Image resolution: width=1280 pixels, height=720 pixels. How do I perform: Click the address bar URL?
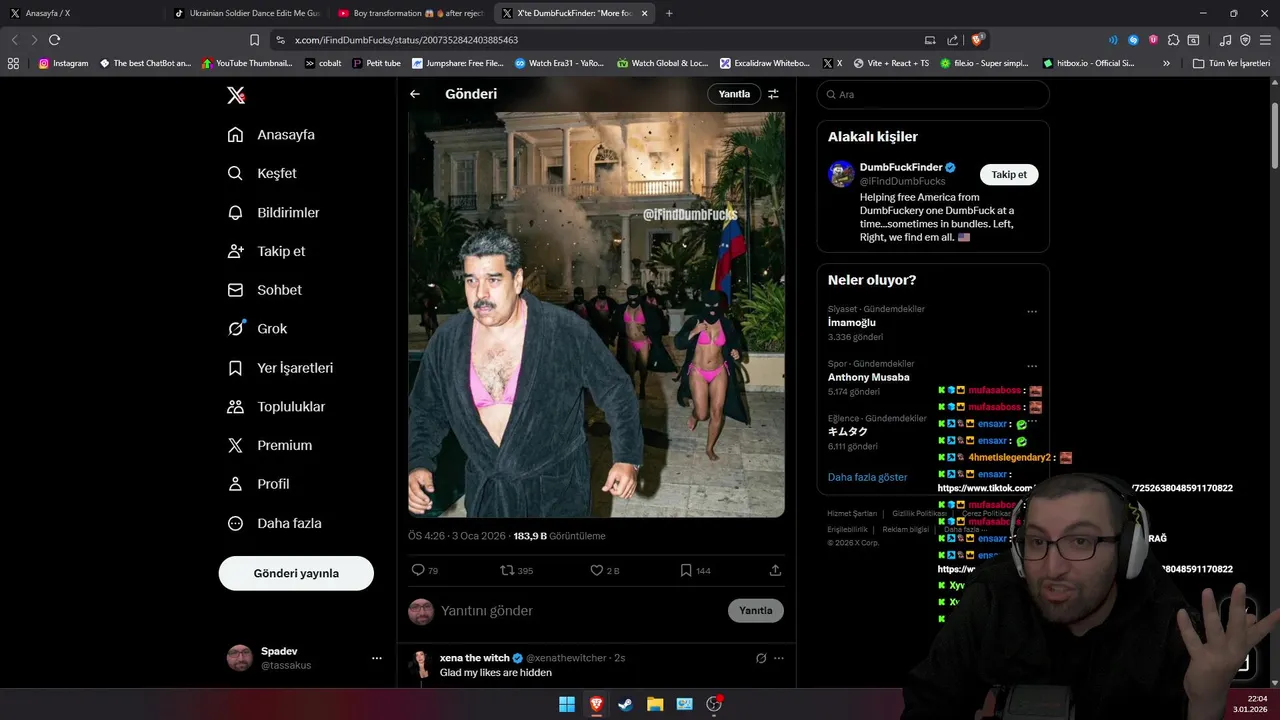(x=406, y=40)
